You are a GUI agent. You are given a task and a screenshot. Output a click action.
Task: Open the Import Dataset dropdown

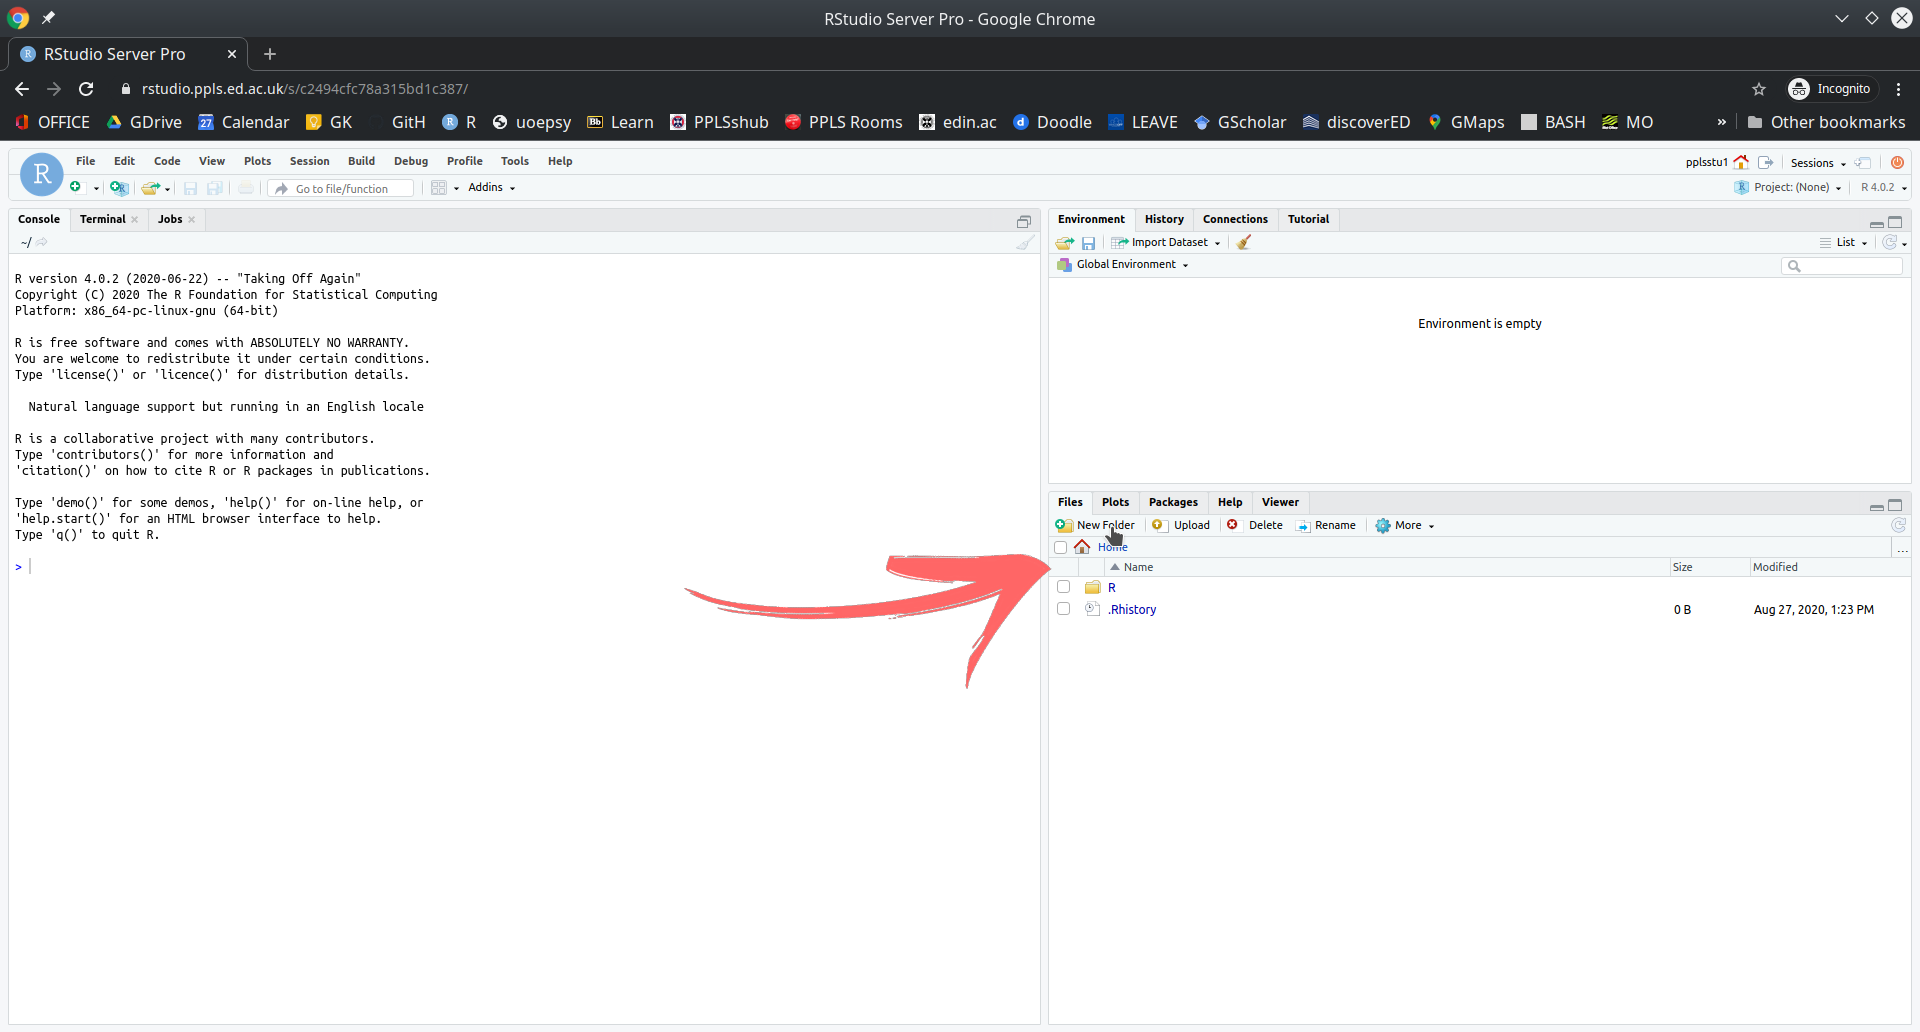pyautogui.click(x=1168, y=243)
